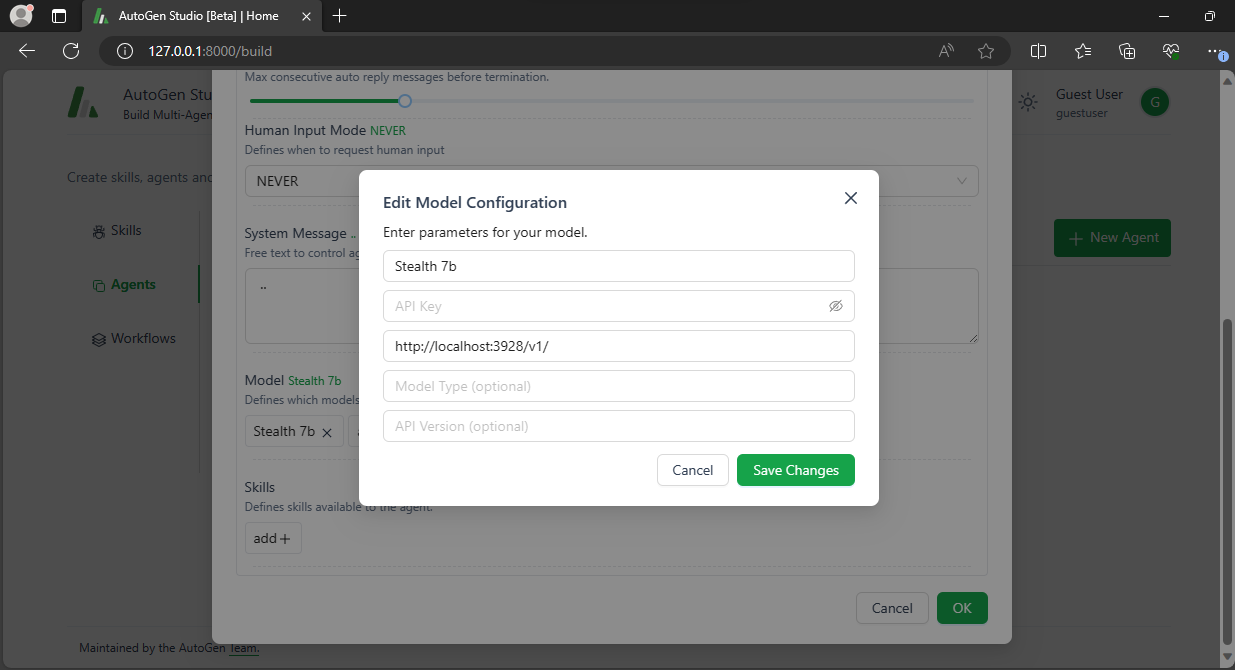This screenshot has height=670, width=1235.
Task: Add this page to favorites with star icon
Action: tap(986, 51)
